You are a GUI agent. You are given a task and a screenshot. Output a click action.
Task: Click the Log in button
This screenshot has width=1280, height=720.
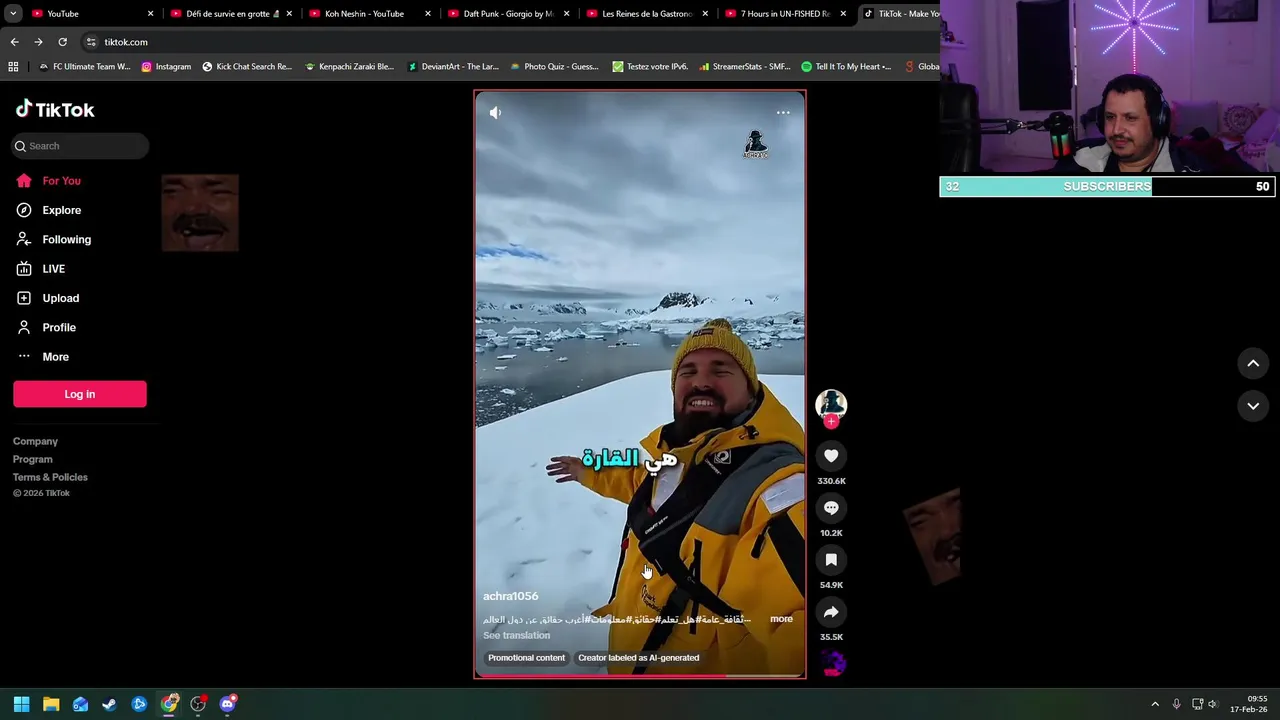coord(80,394)
